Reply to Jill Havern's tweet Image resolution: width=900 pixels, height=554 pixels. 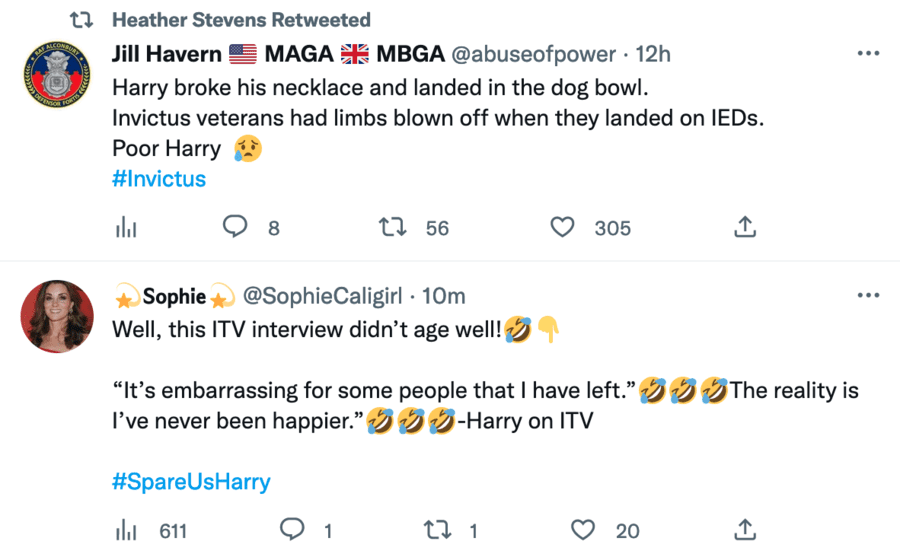pyautogui.click(x=235, y=228)
